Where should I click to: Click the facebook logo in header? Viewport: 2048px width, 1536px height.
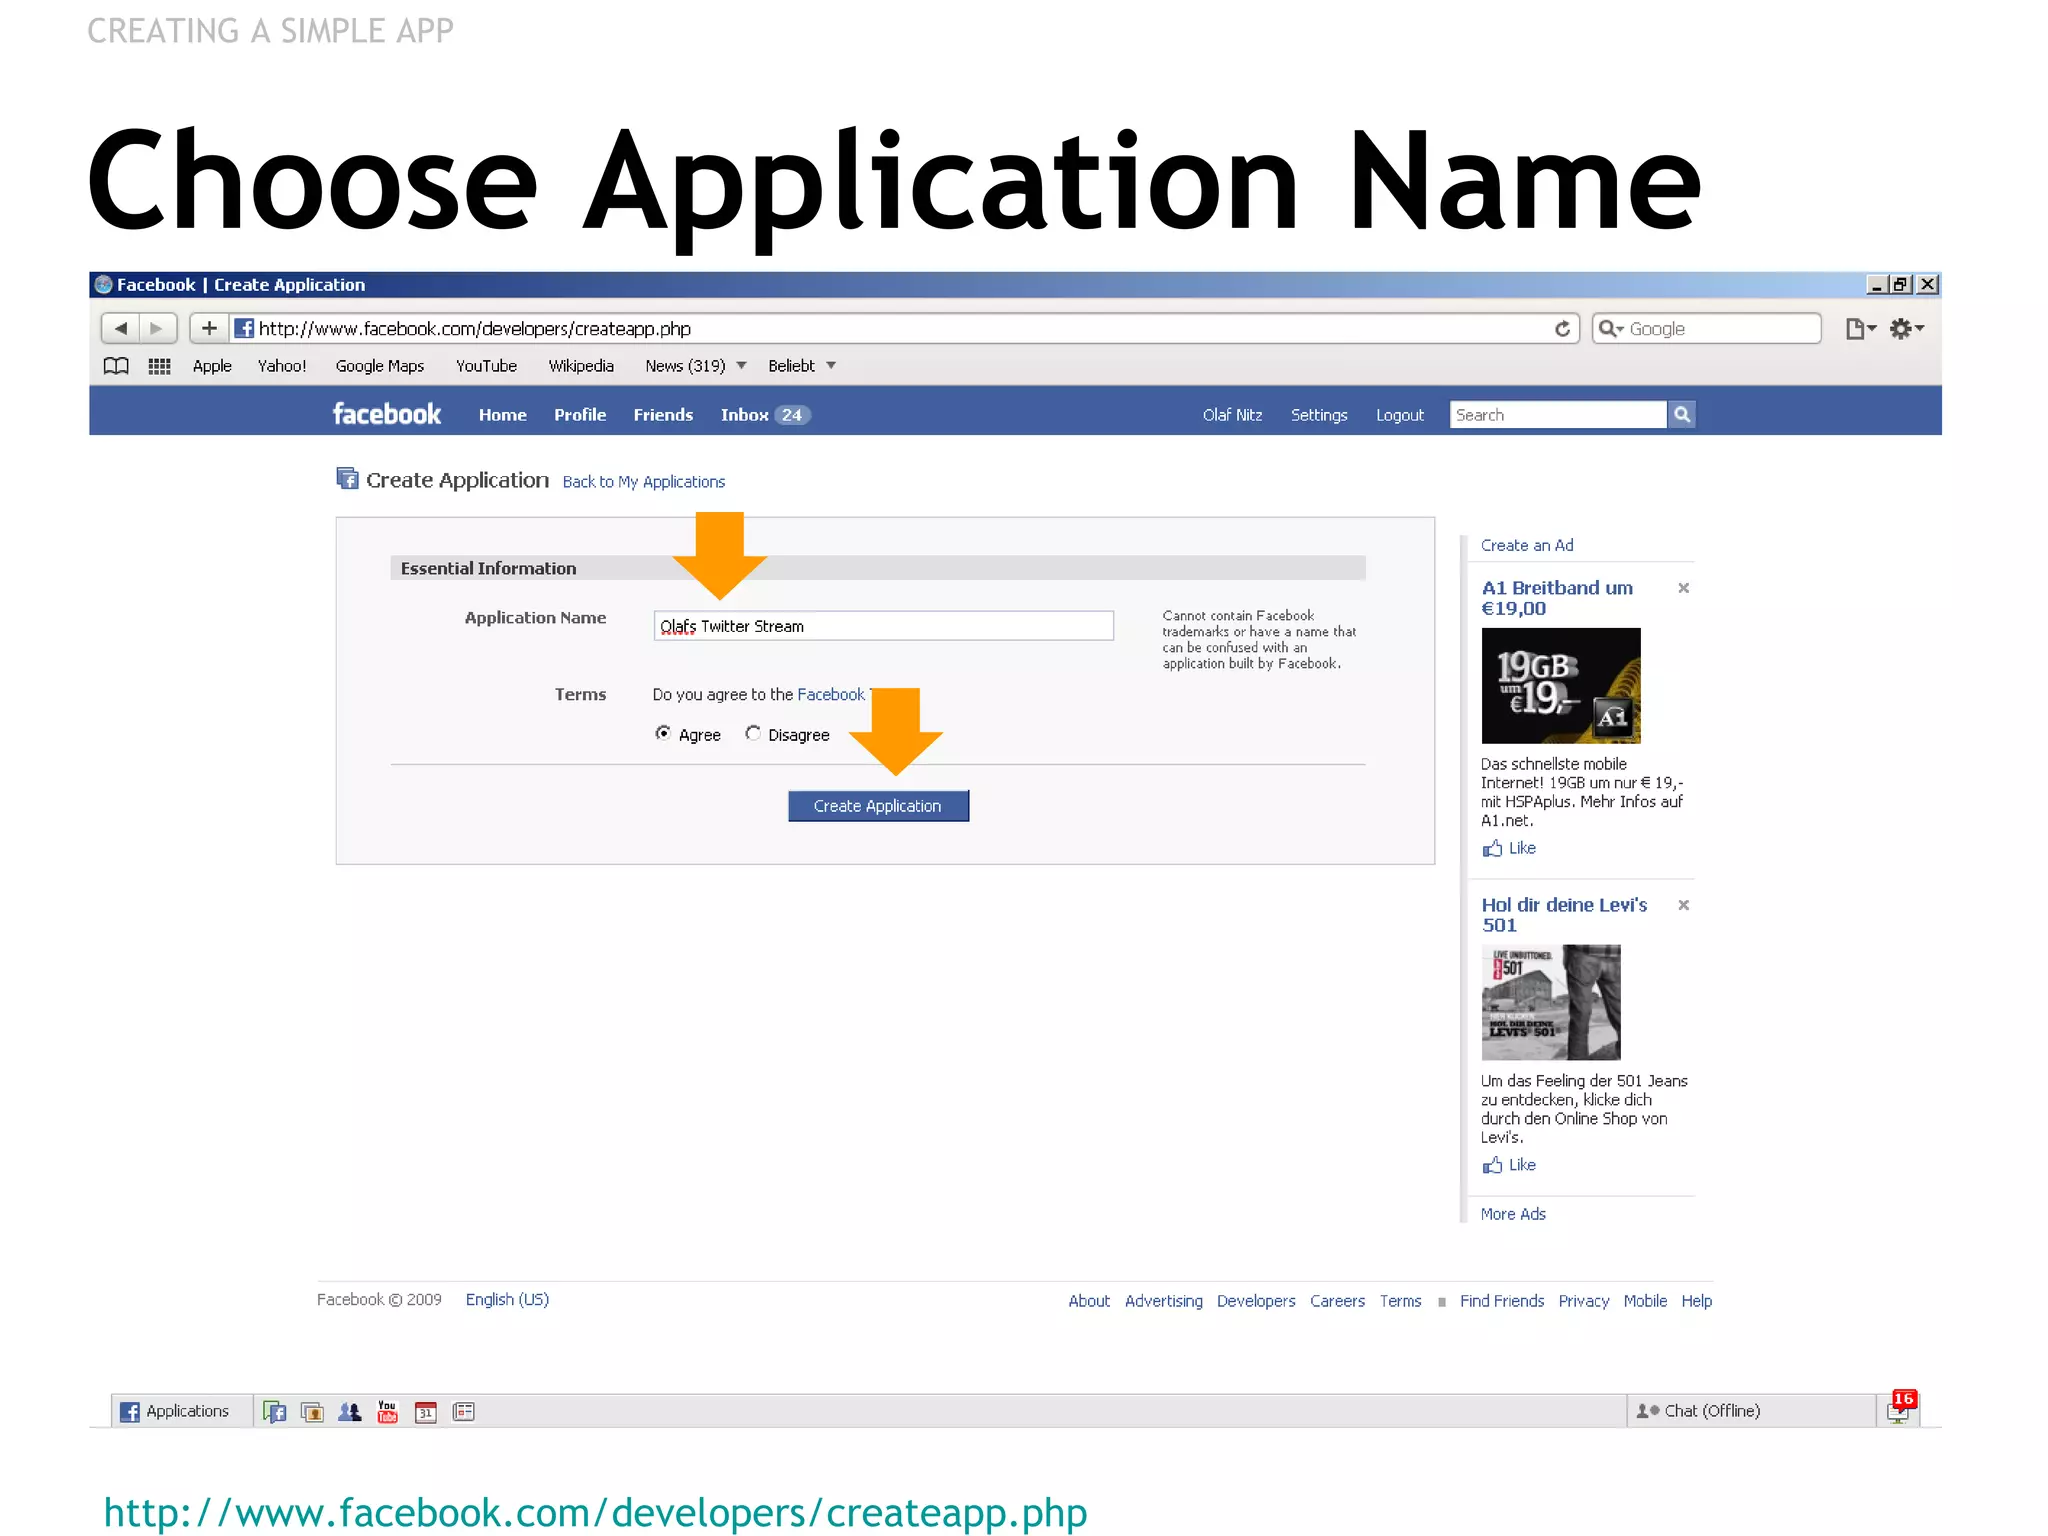click(386, 414)
